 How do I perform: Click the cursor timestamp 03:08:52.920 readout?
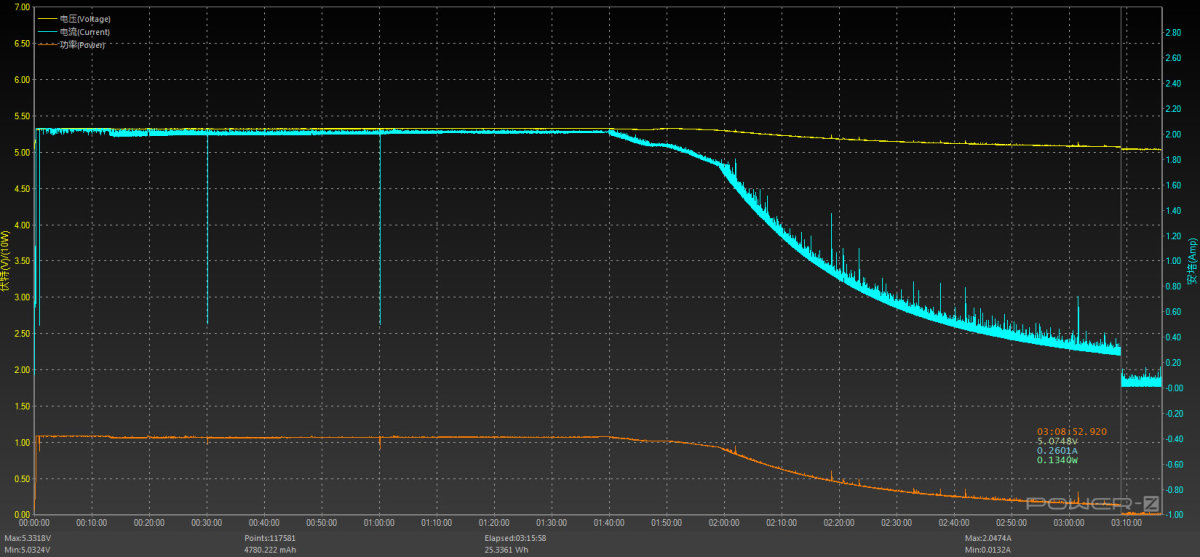coord(1072,432)
